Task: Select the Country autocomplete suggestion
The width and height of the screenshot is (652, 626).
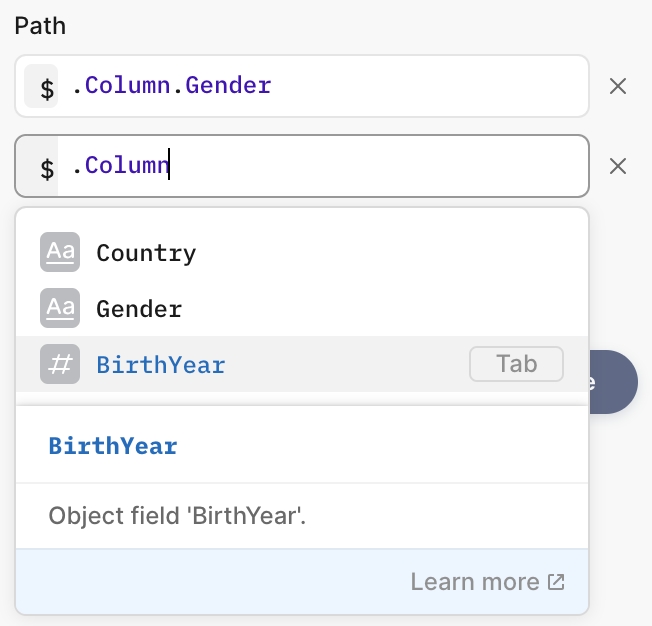Action: coord(146,253)
